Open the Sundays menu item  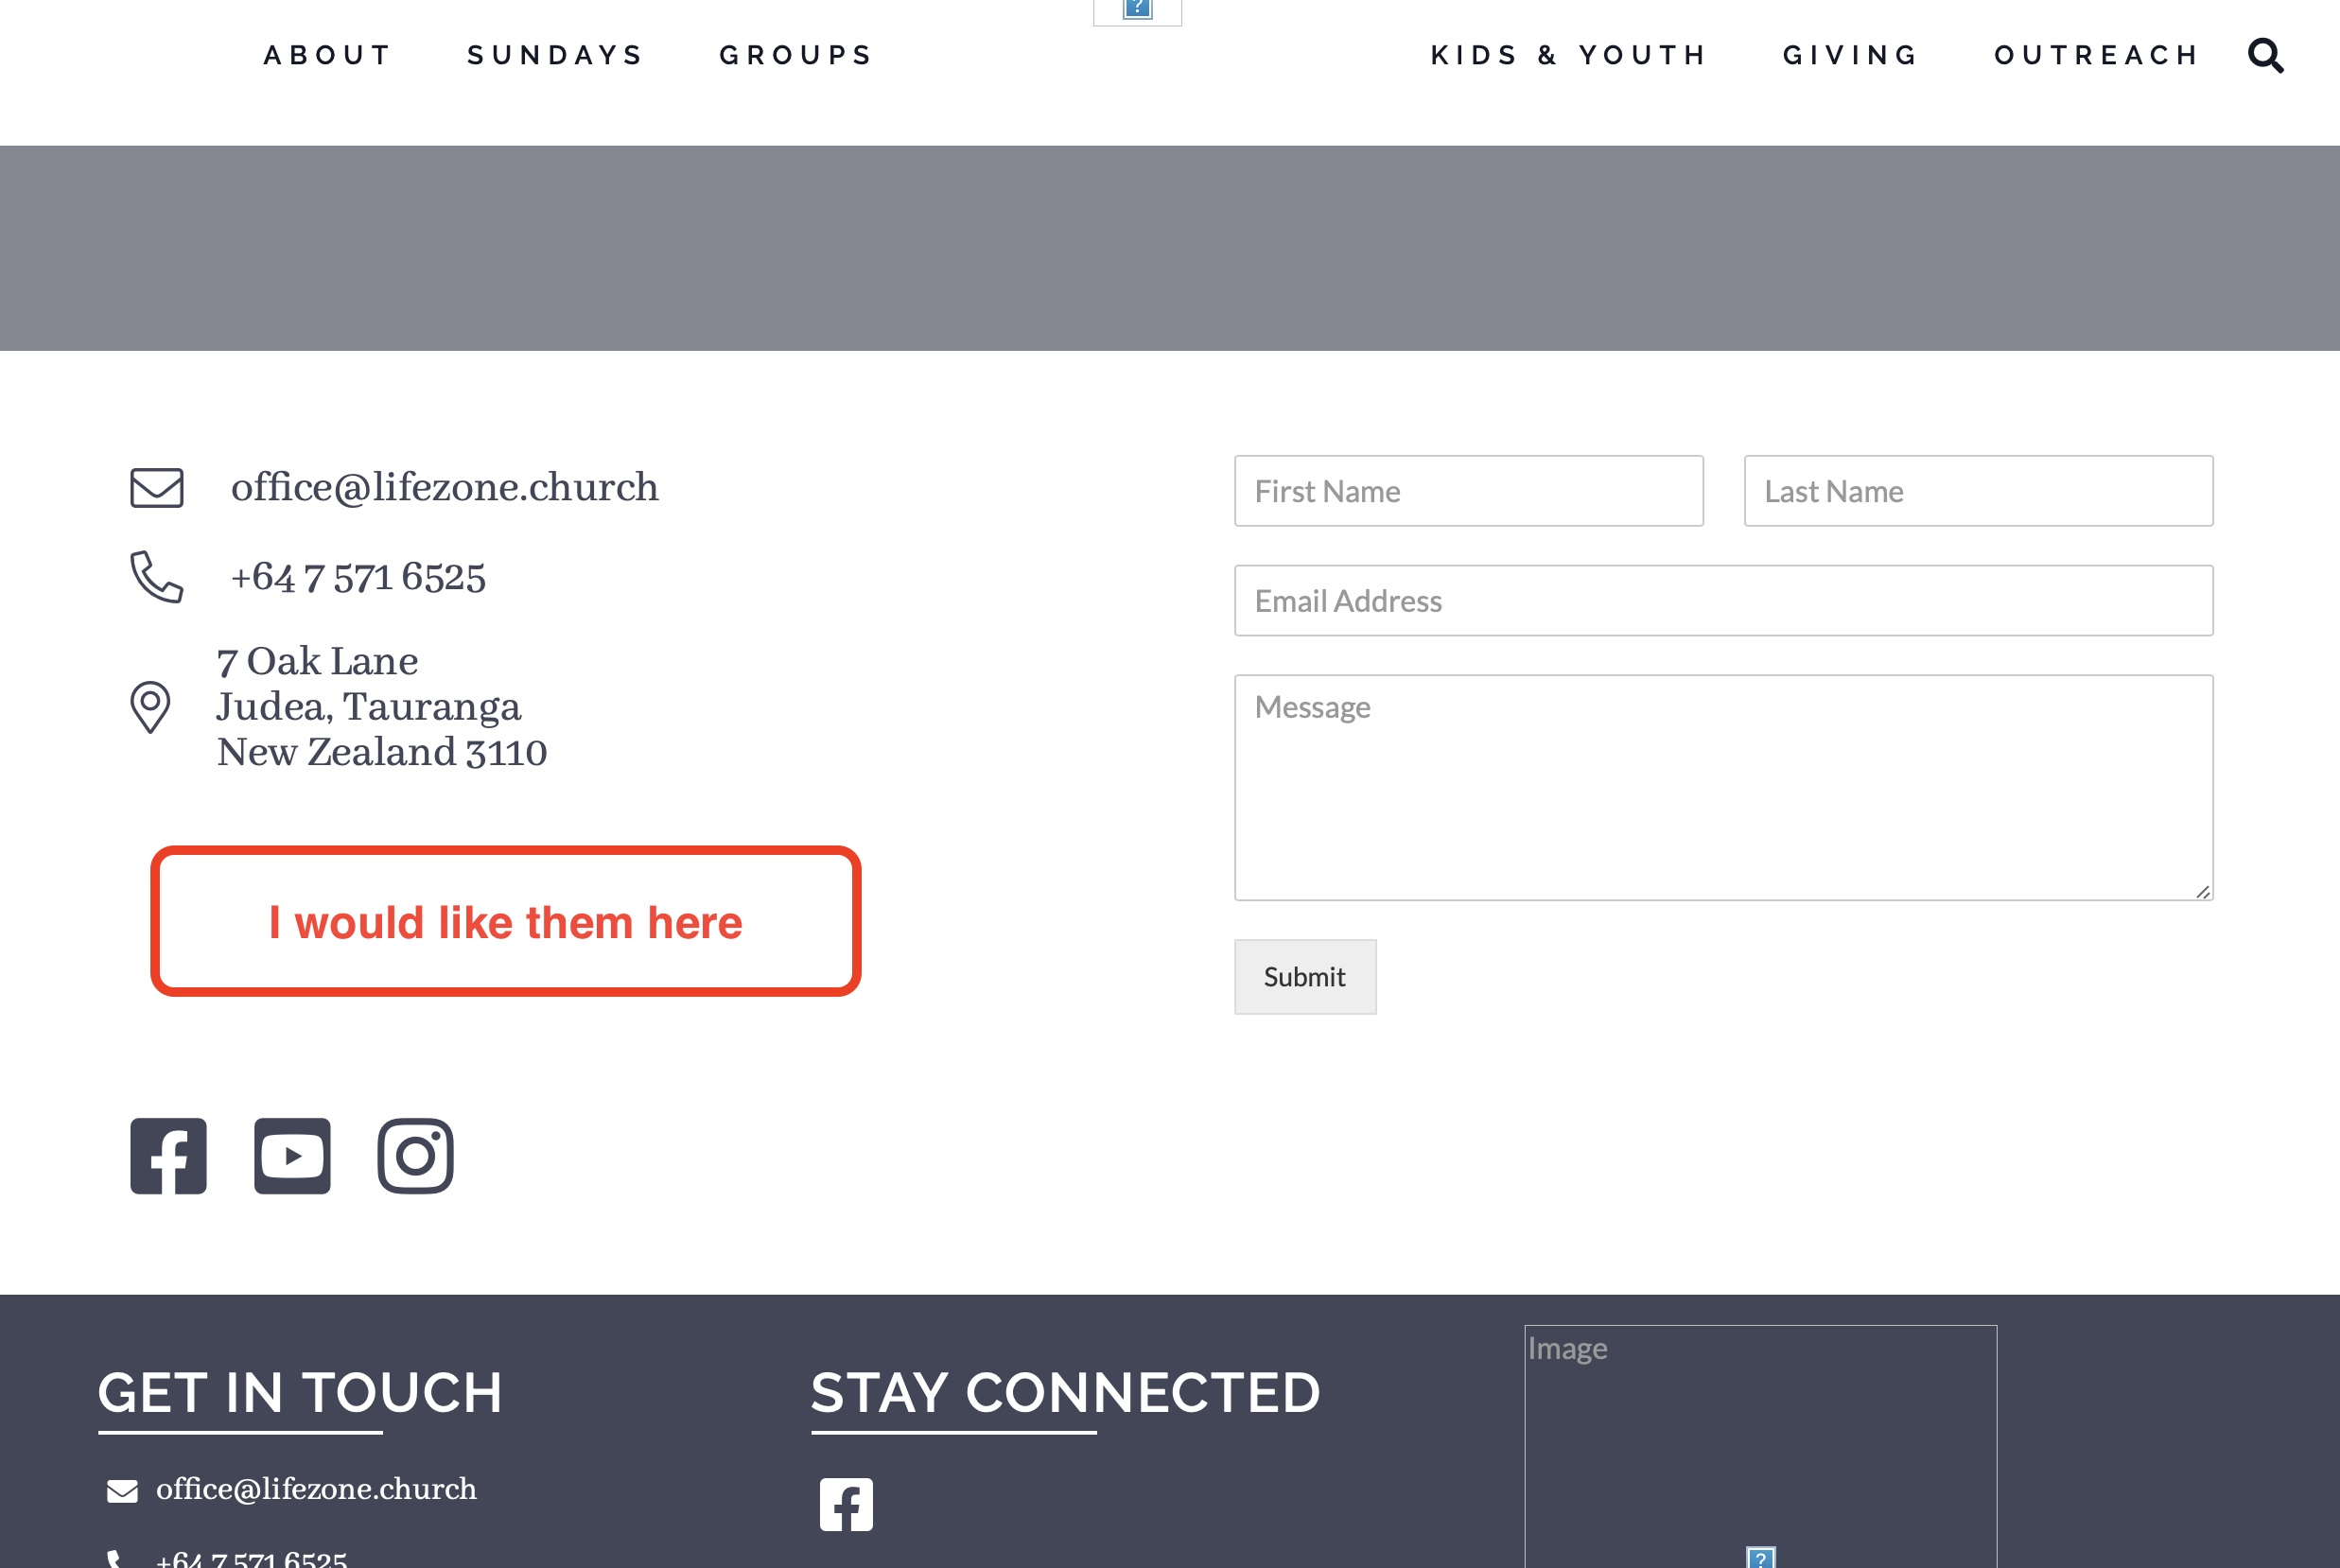tap(556, 55)
